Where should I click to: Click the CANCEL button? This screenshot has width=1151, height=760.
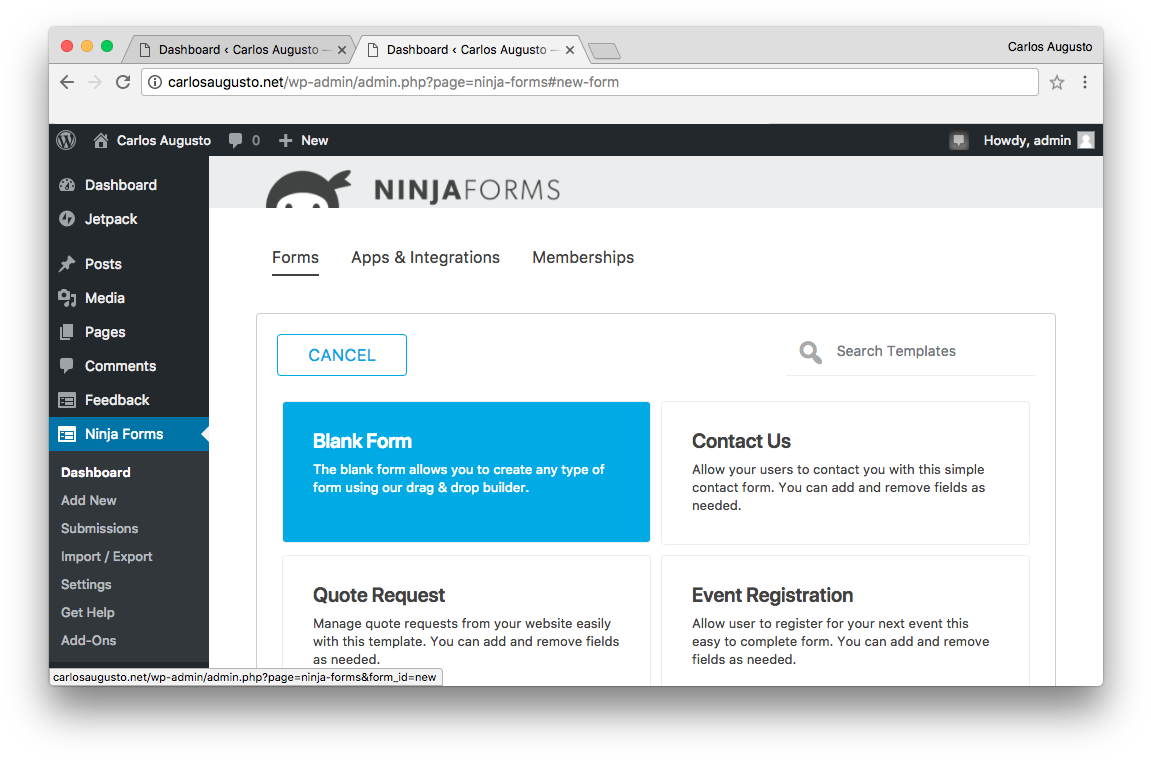coord(341,355)
